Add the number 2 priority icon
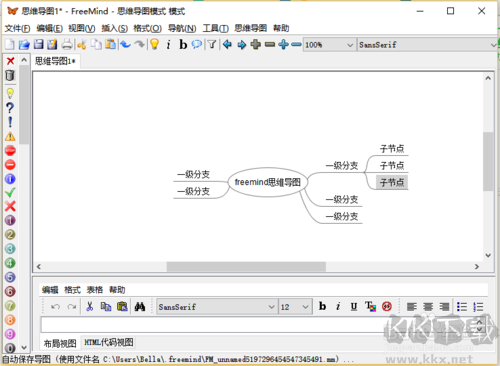Viewport: 500px width, 366px height. 10,235
